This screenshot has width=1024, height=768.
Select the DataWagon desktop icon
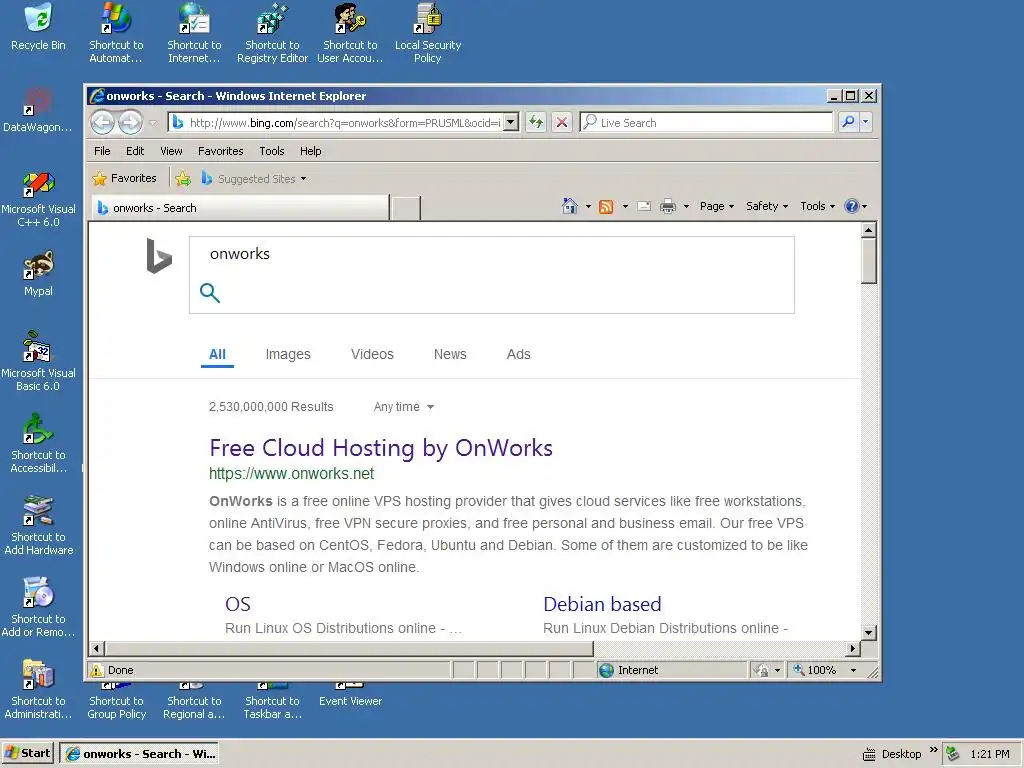38,110
